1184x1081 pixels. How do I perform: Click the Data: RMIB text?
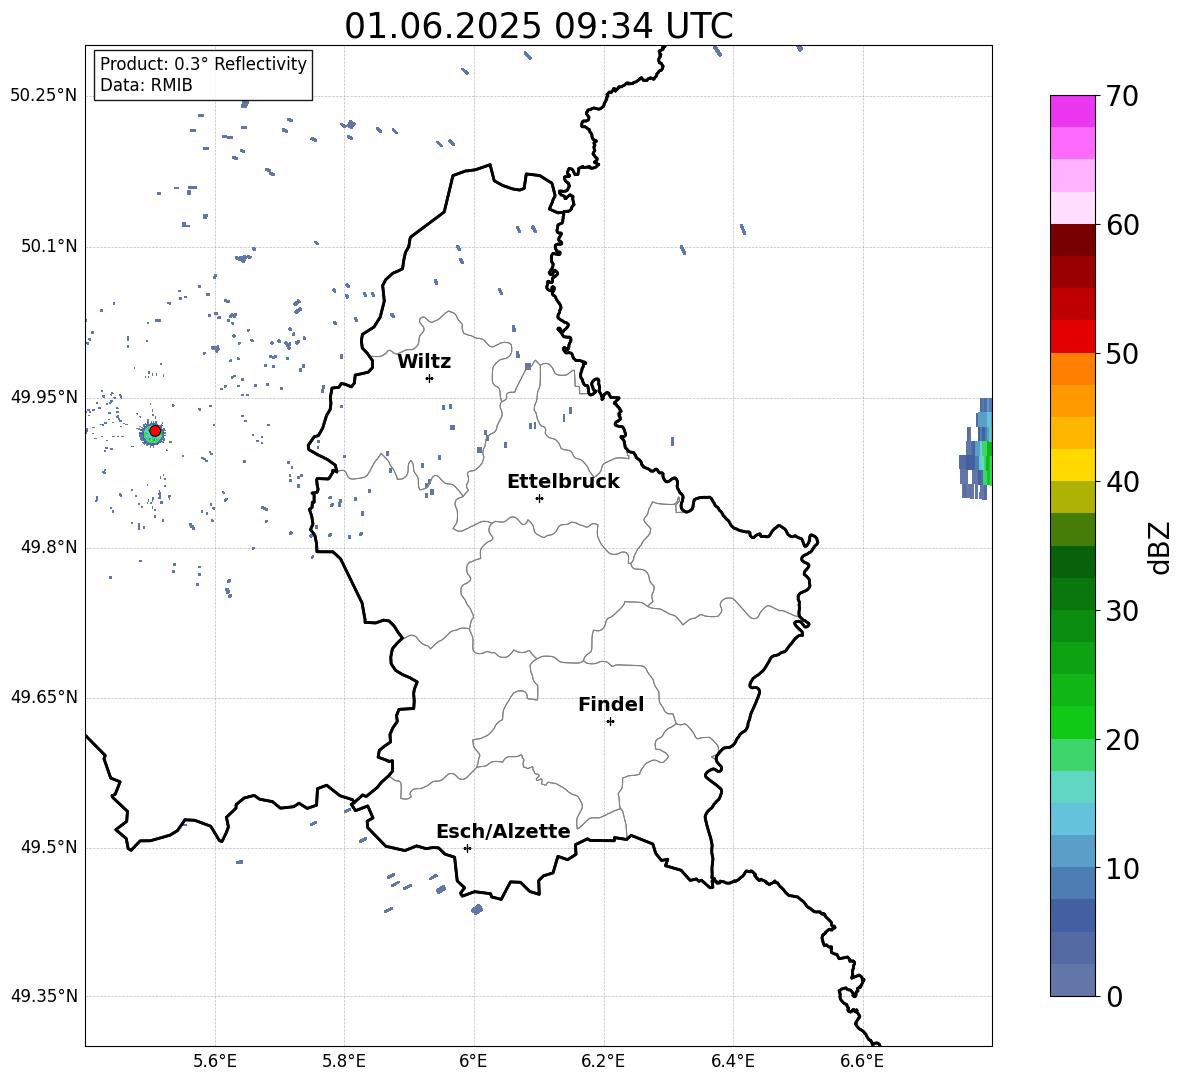pos(146,85)
